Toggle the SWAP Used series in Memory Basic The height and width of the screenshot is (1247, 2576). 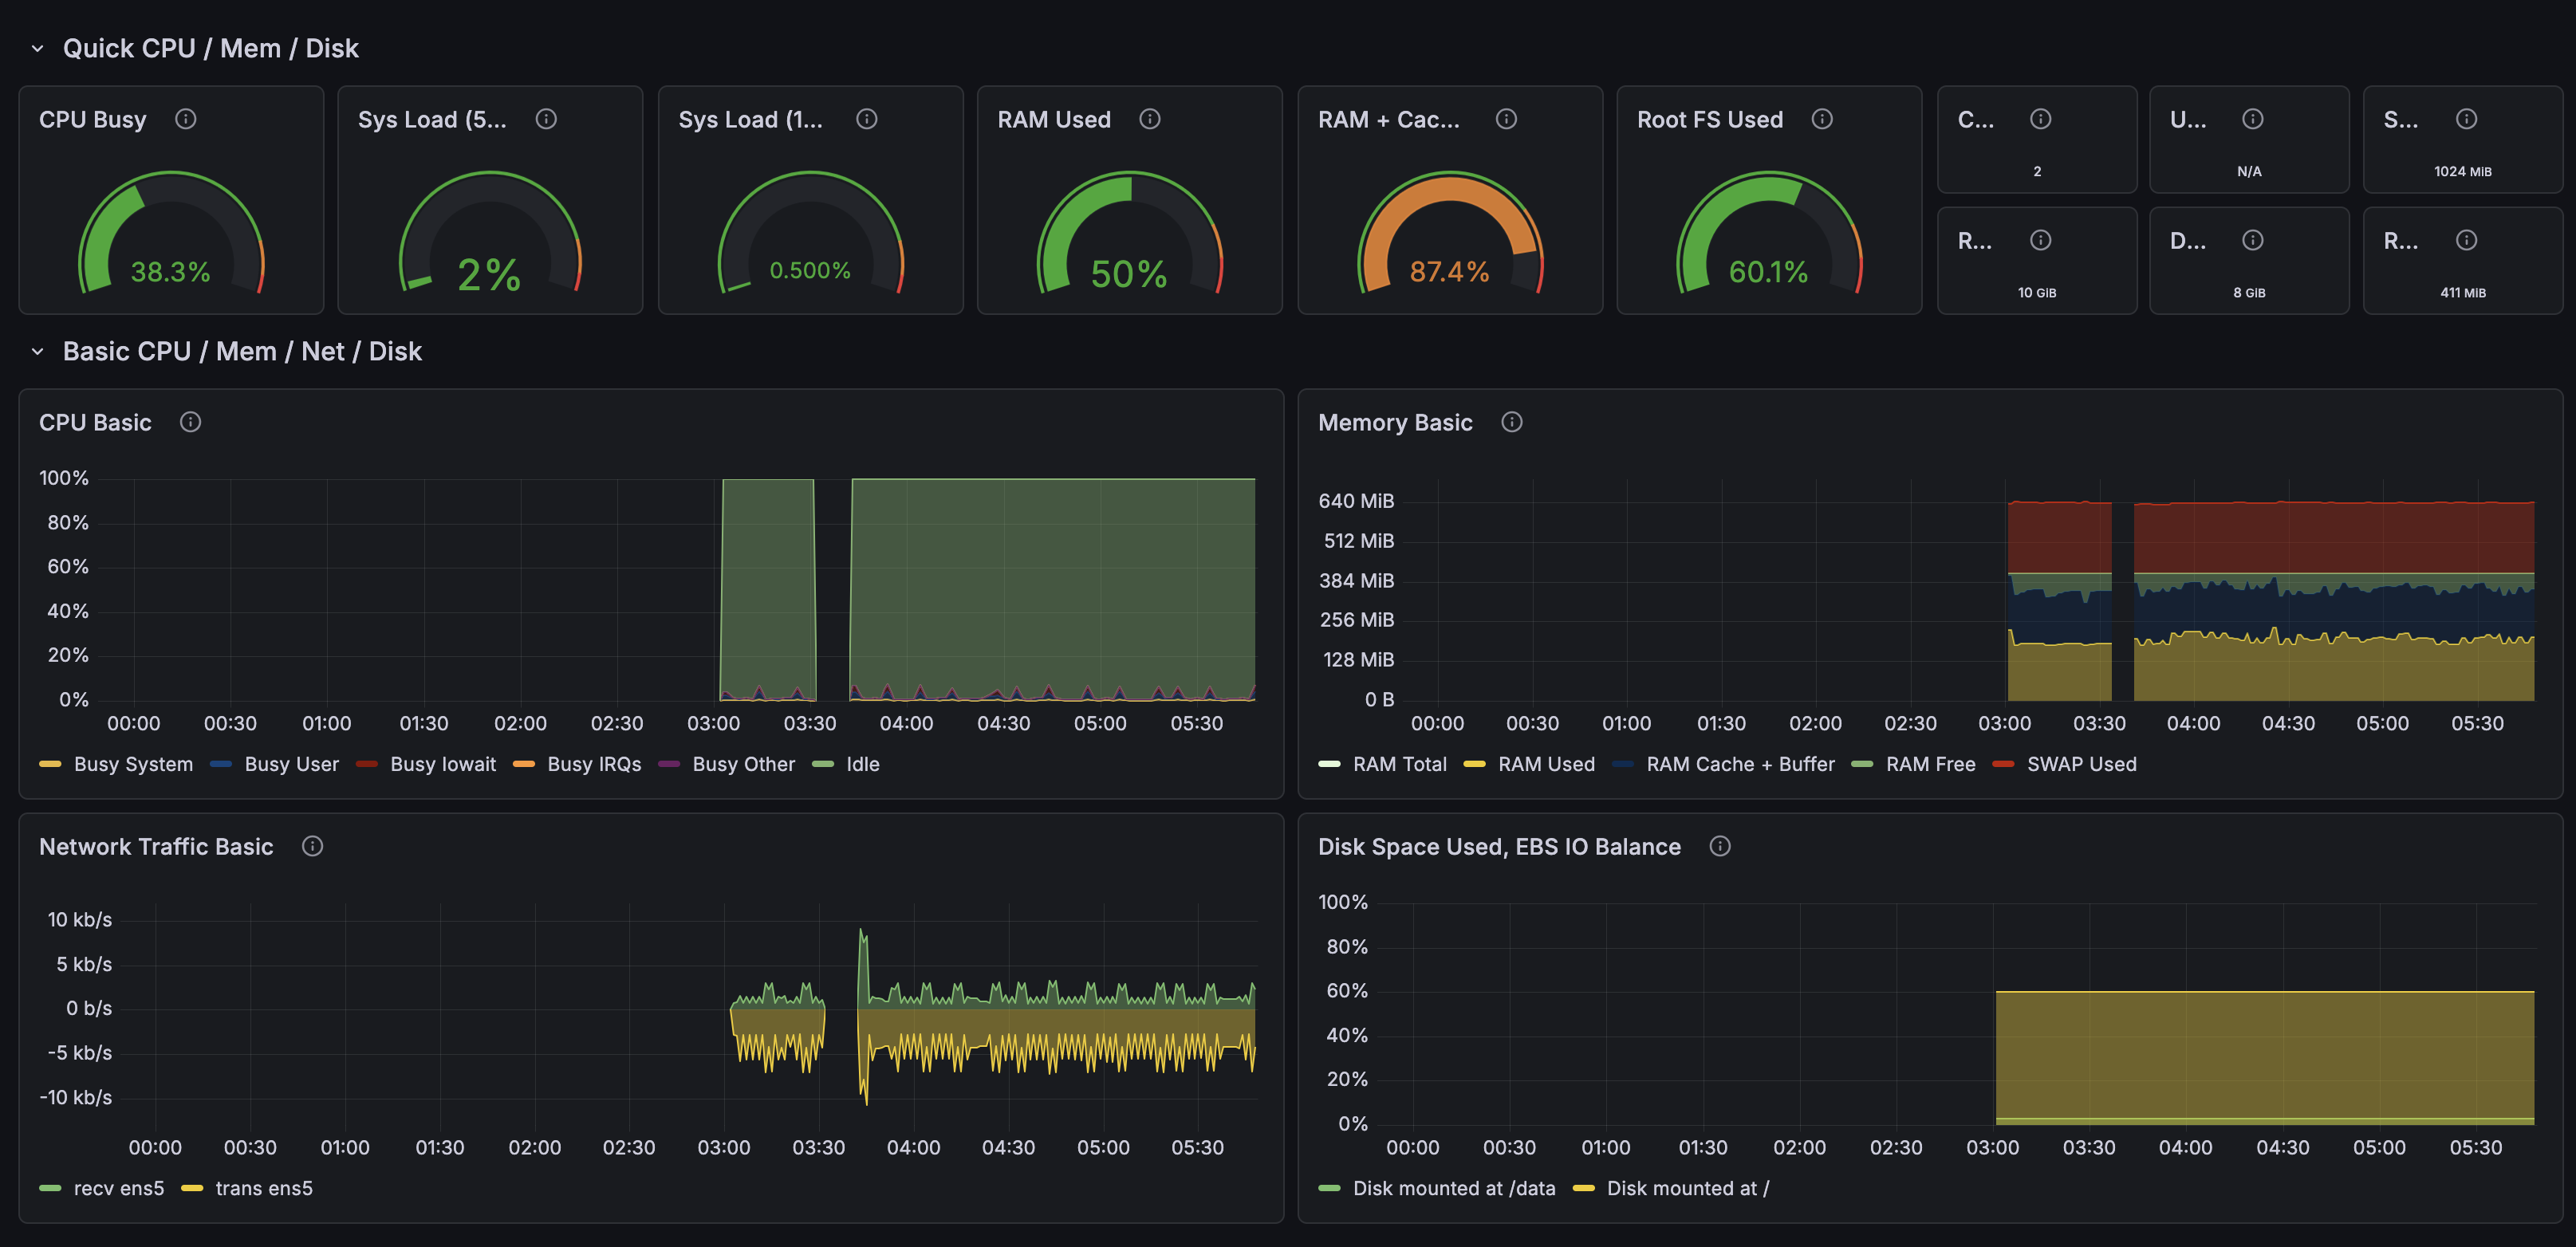[2081, 763]
